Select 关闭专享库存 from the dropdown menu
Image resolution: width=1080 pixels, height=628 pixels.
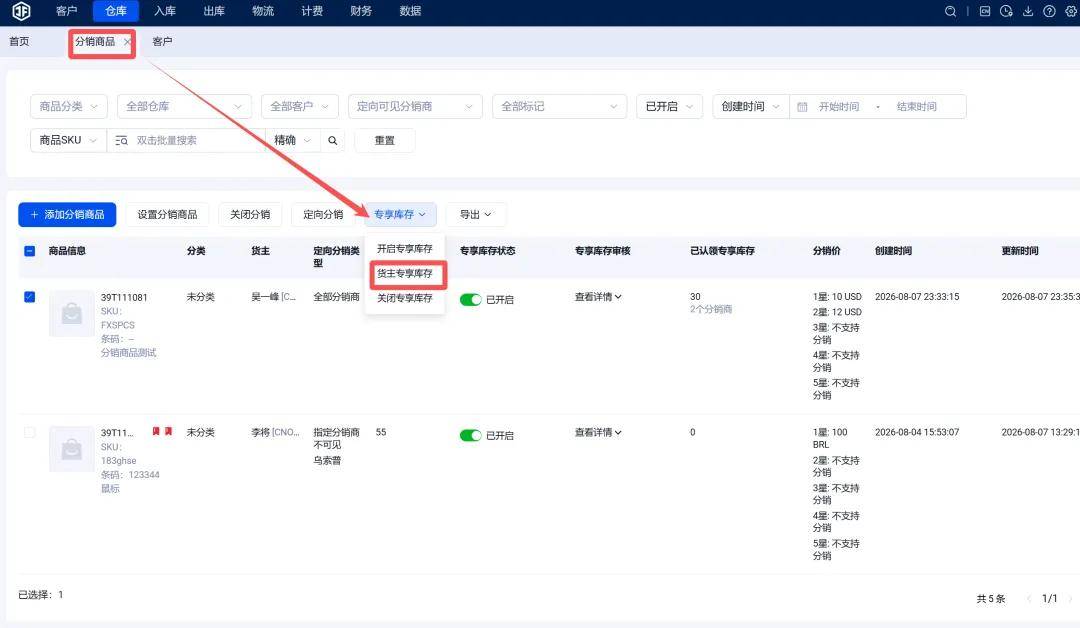point(405,298)
